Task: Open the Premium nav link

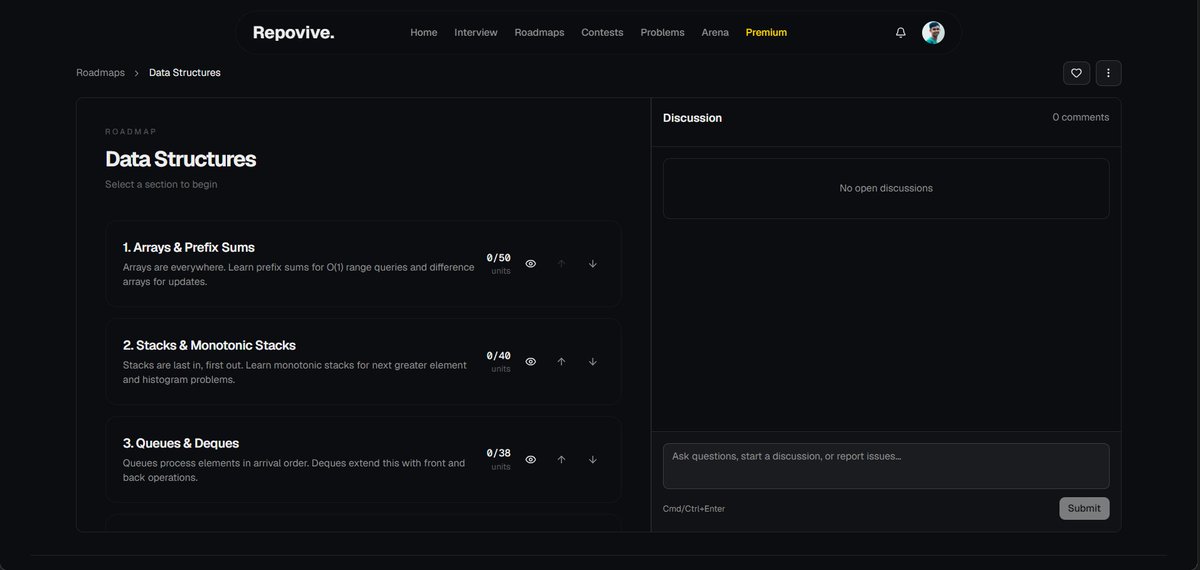Action: click(x=766, y=32)
